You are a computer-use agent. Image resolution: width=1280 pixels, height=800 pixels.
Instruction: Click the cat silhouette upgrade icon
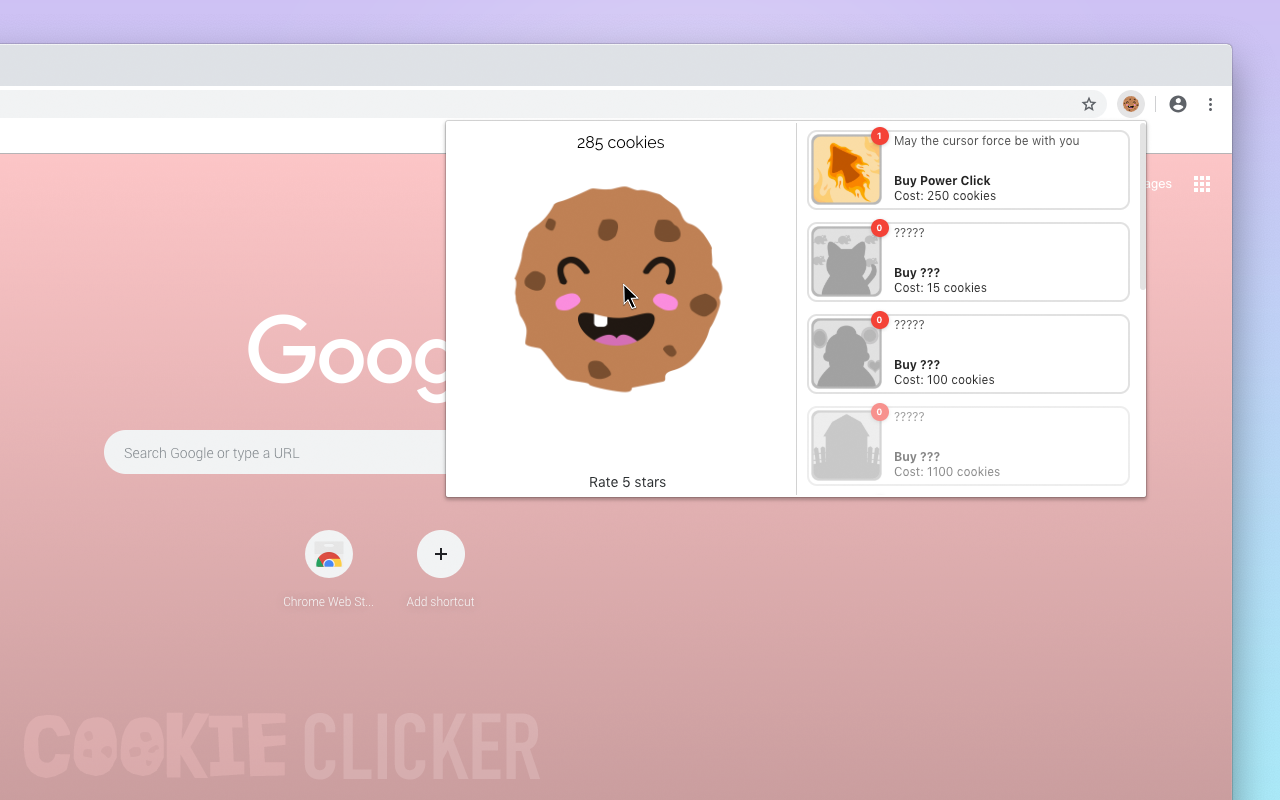pyautogui.click(x=846, y=262)
